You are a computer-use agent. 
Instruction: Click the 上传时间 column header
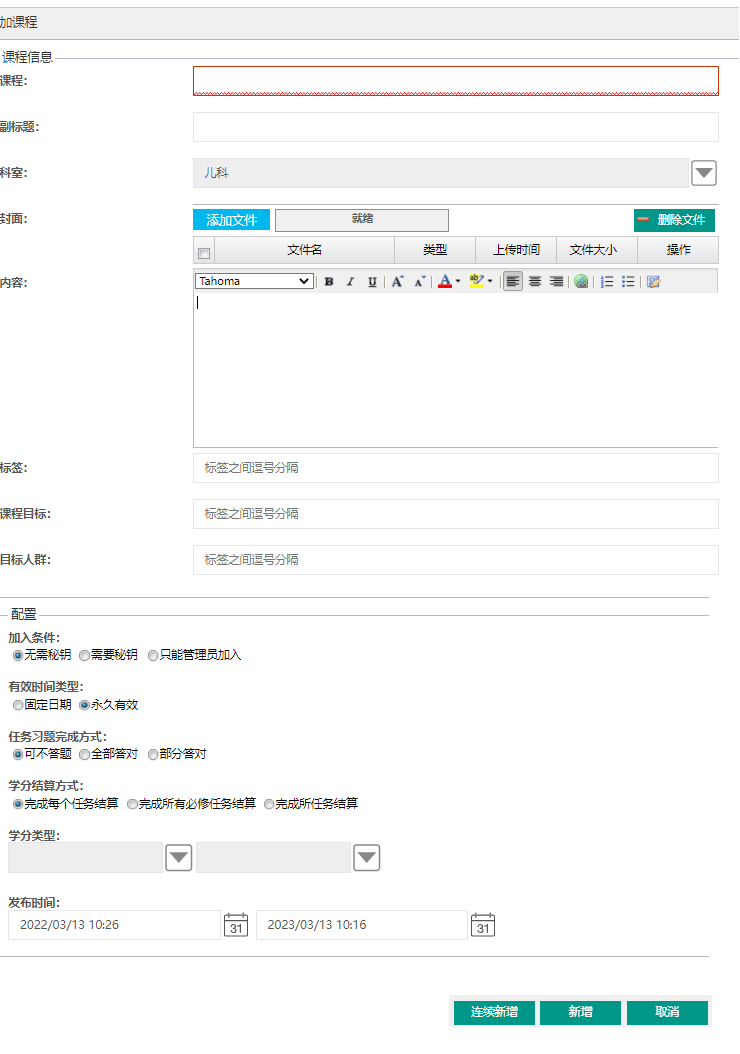[x=516, y=250]
